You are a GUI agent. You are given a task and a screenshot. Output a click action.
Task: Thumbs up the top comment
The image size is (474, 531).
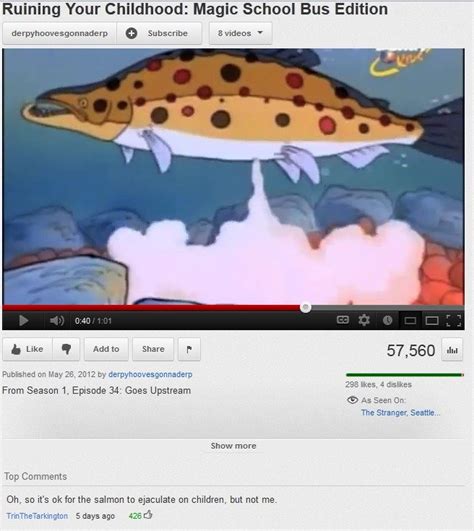coord(148,515)
